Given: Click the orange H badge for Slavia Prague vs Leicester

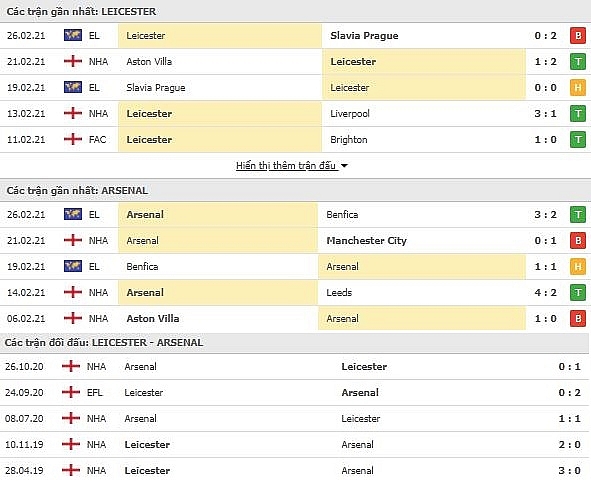Looking at the screenshot, I should pyautogui.click(x=578, y=88).
